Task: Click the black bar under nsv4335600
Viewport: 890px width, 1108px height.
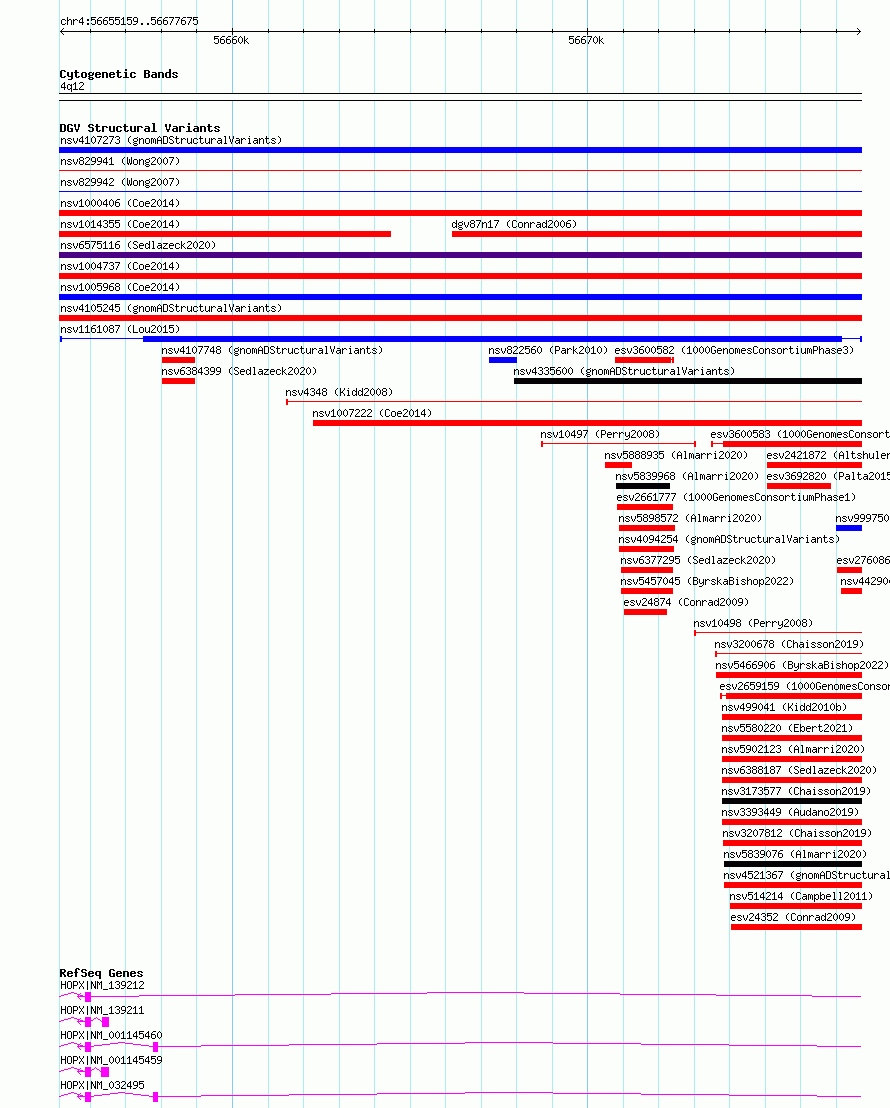Action: pyautogui.click(x=688, y=381)
